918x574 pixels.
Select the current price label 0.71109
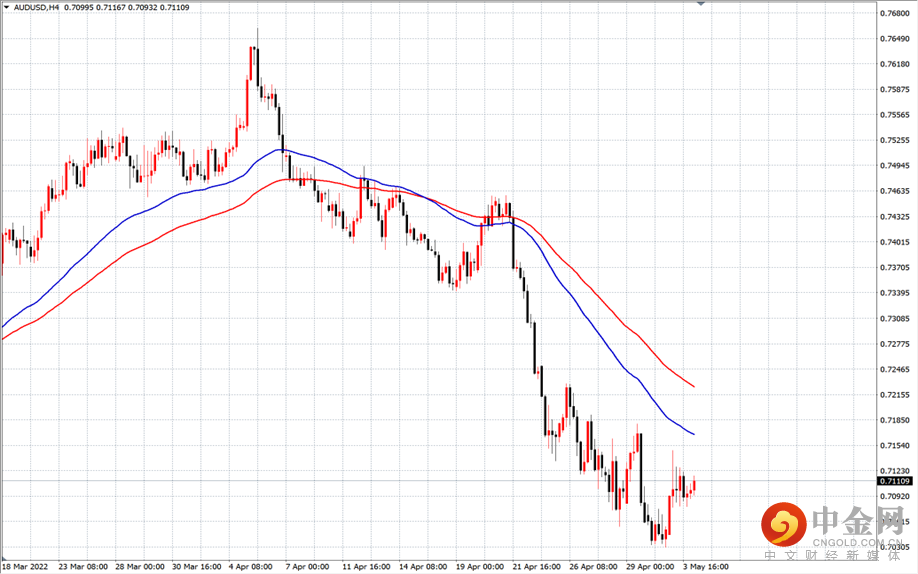click(x=895, y=481)
